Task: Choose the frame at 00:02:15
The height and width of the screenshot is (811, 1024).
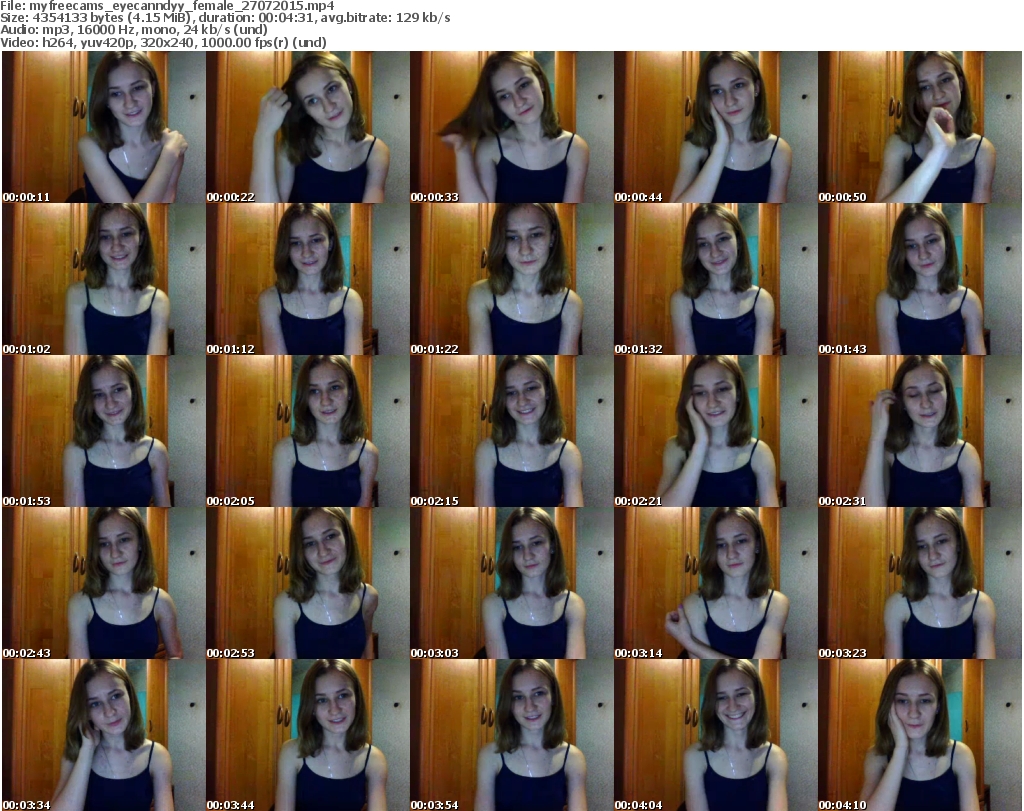Action: (511, 431)
